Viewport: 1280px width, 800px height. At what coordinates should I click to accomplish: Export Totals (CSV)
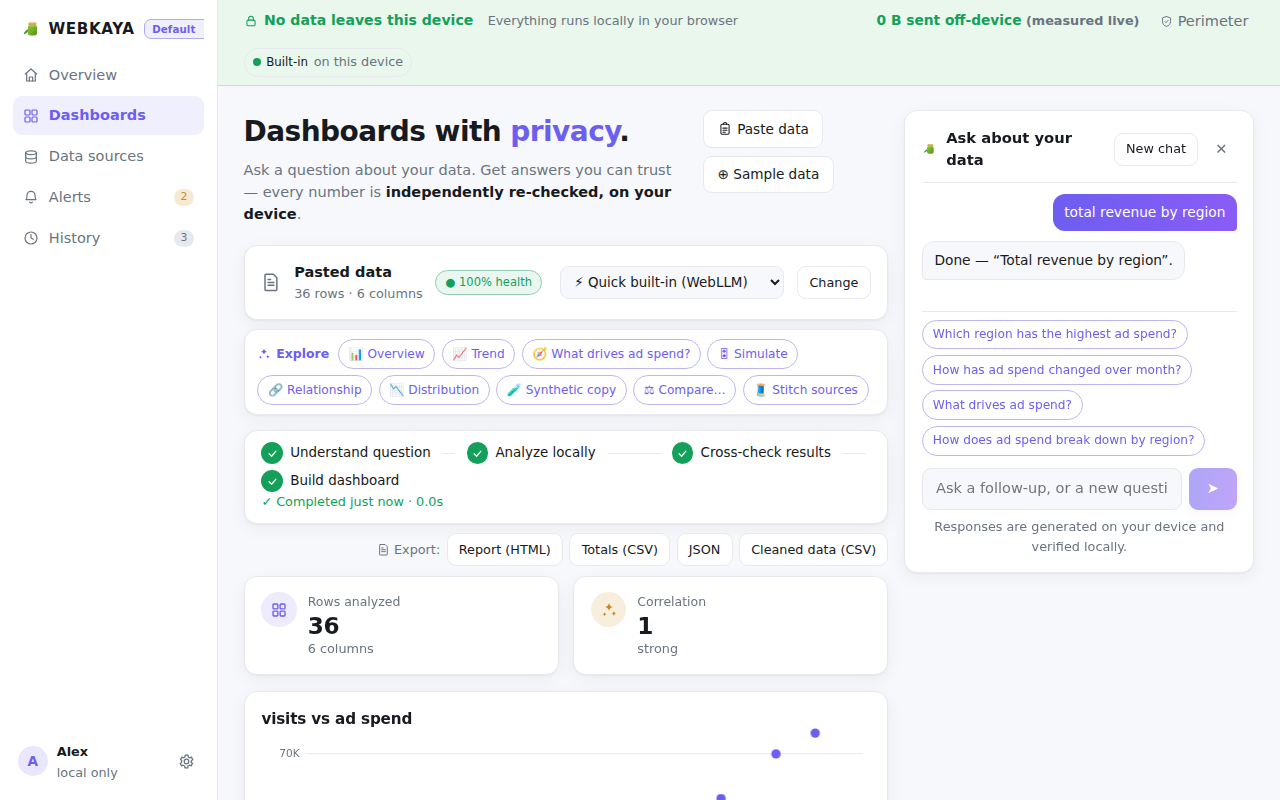[619, 550]
